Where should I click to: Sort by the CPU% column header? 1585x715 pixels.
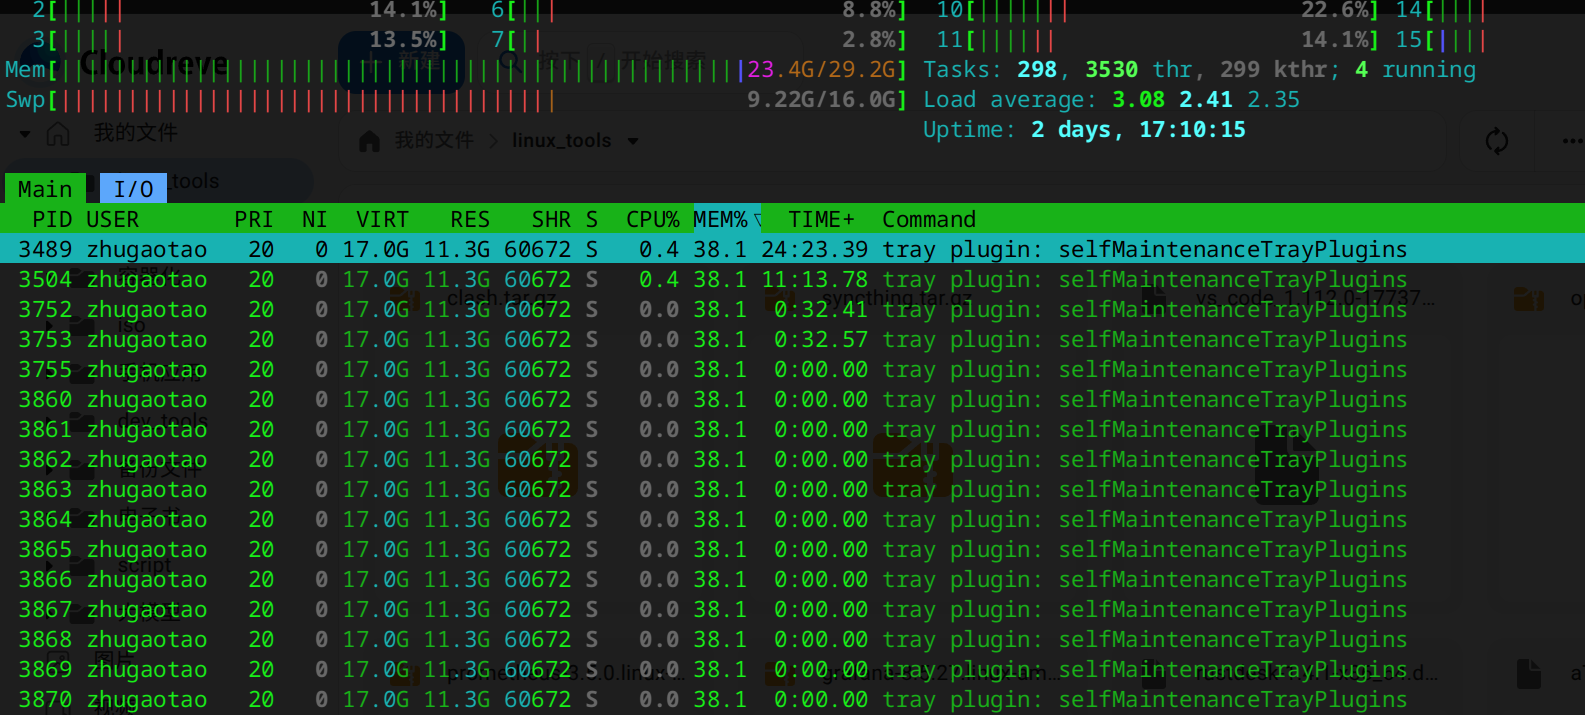pyautogui.click(x=653, y=219)
